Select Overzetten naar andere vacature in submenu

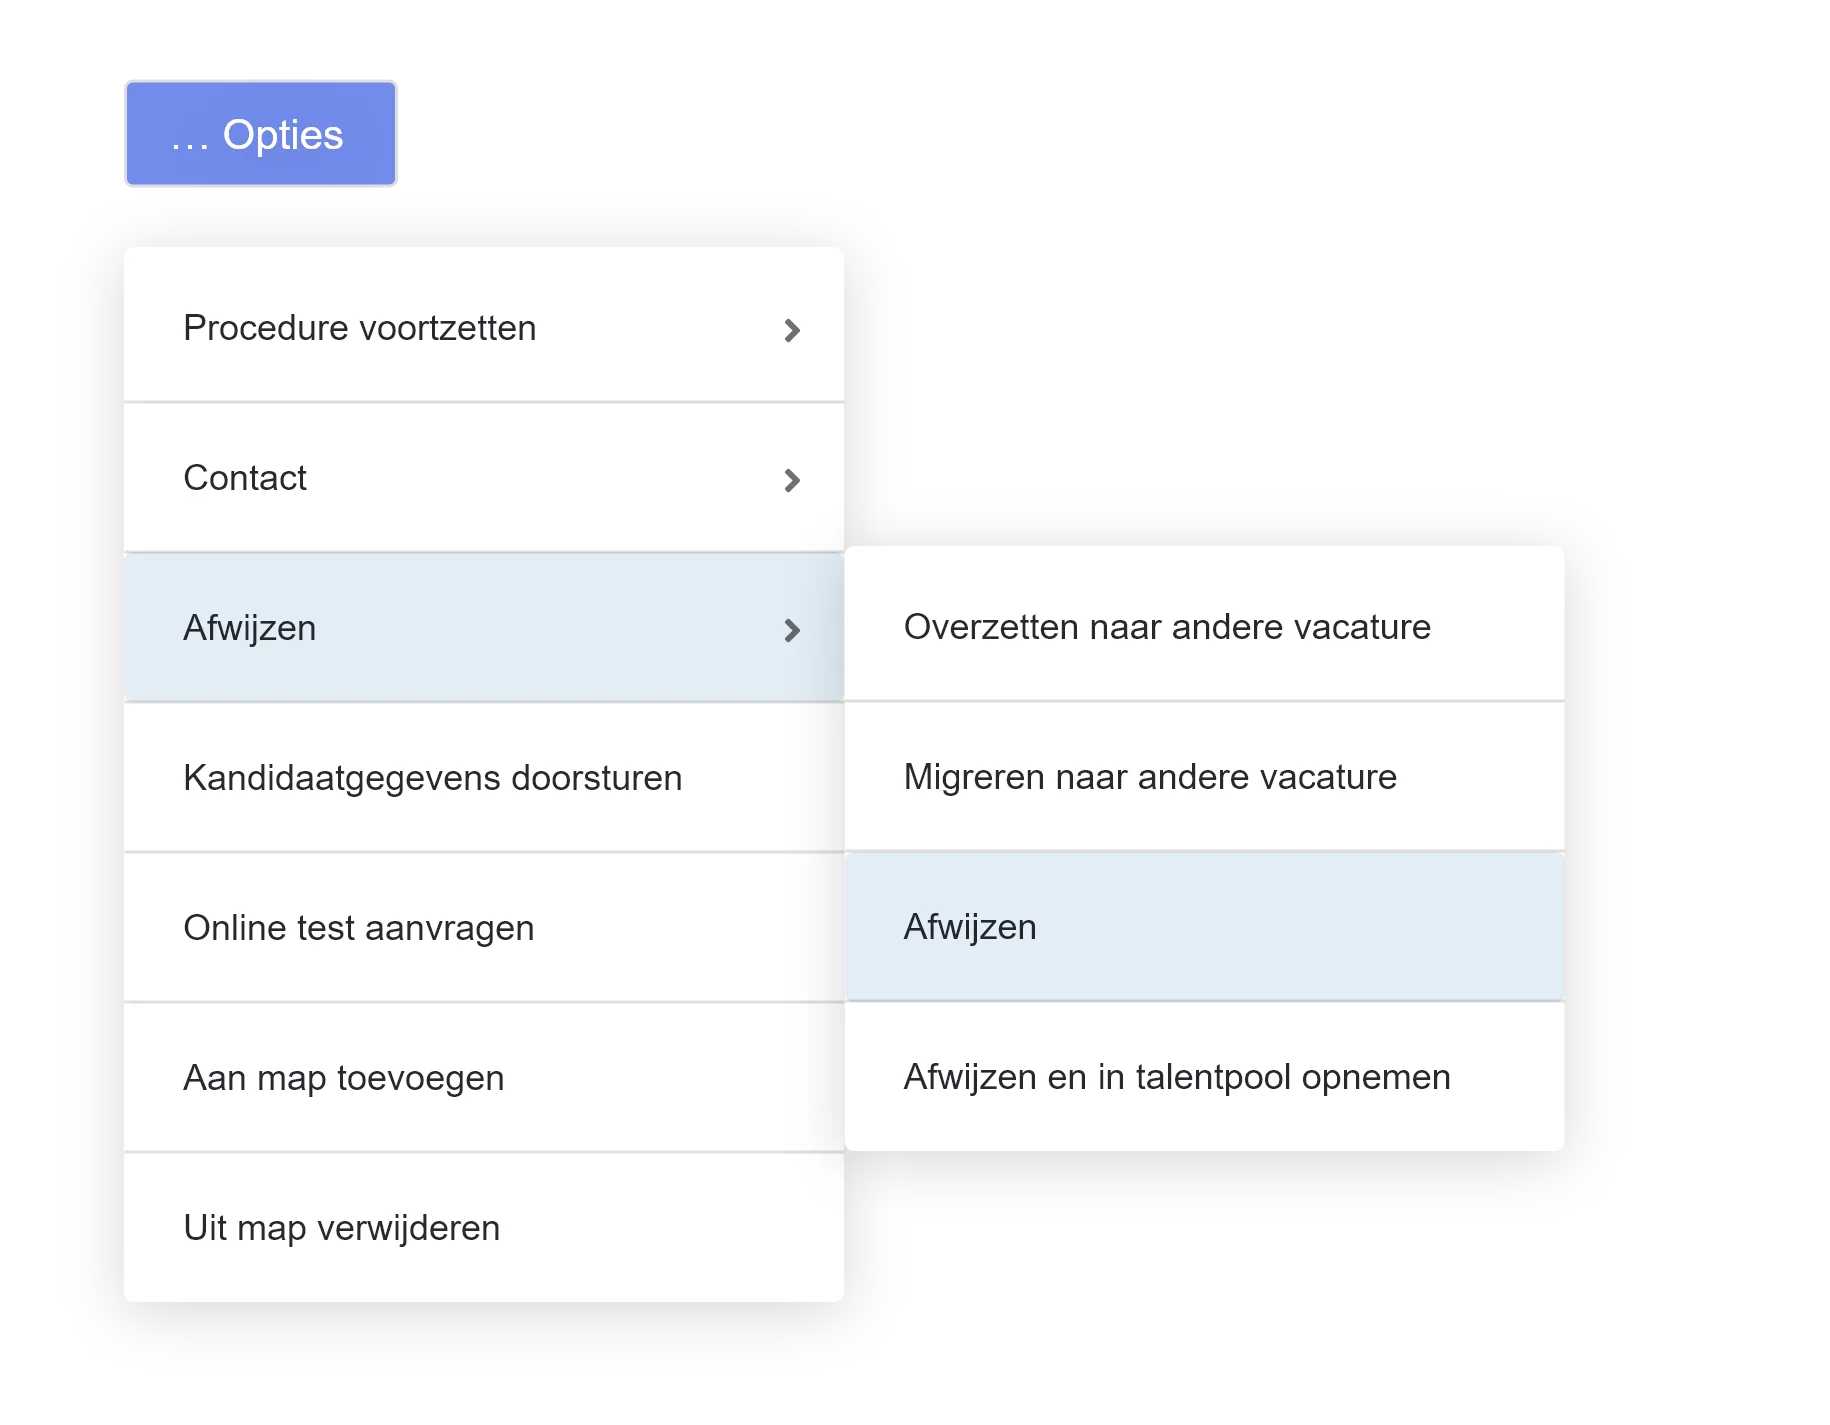coord(1167,627)
